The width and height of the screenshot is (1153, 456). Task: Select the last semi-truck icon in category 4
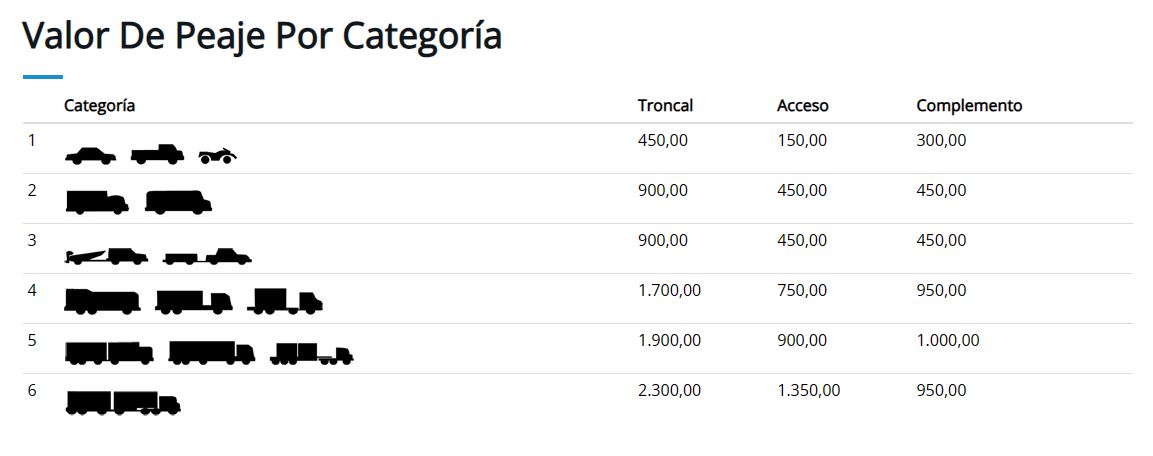pyautogui.click(x=285, y=302)
